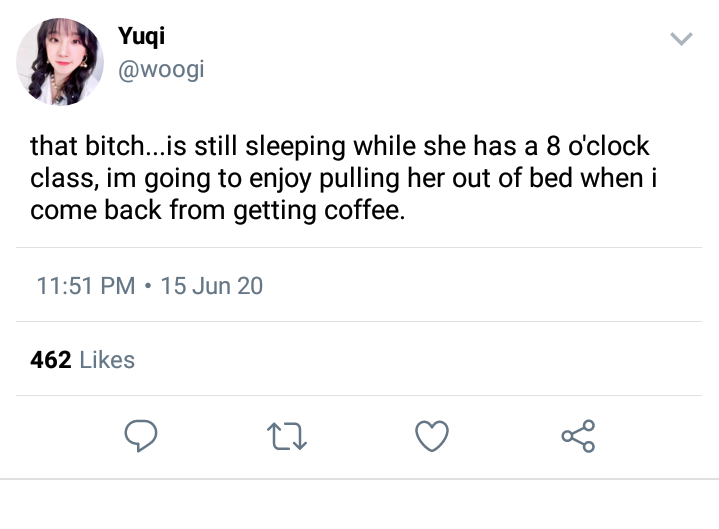Open share options via the share icon

tap(578, 436)
